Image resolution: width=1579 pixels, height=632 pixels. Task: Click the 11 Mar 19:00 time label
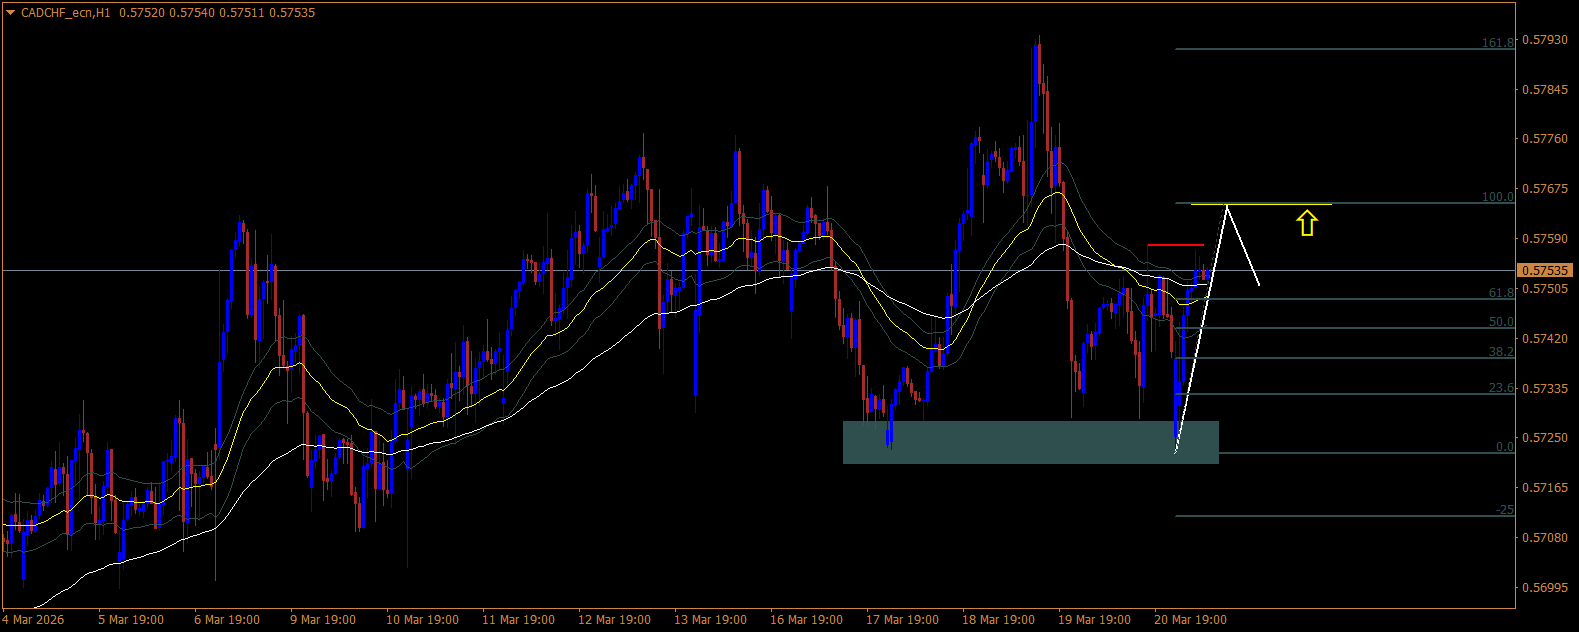518,620
